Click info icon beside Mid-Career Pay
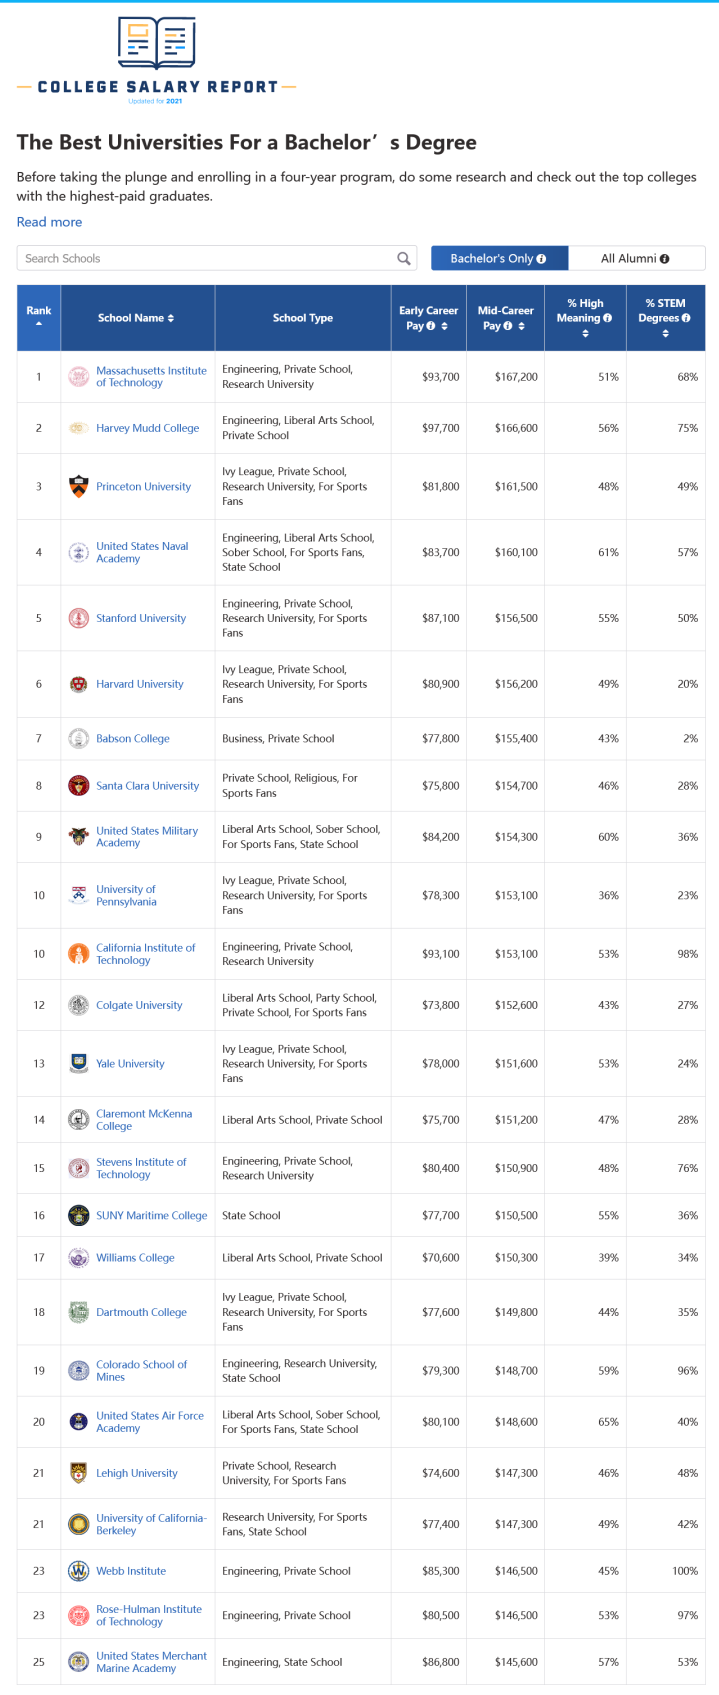The height and width of the screenshot is (1695, 719). 508,326
